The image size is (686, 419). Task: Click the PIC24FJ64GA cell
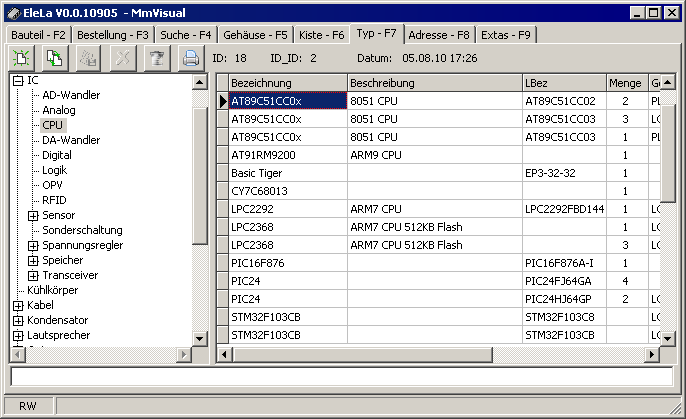tap(564, 281)
